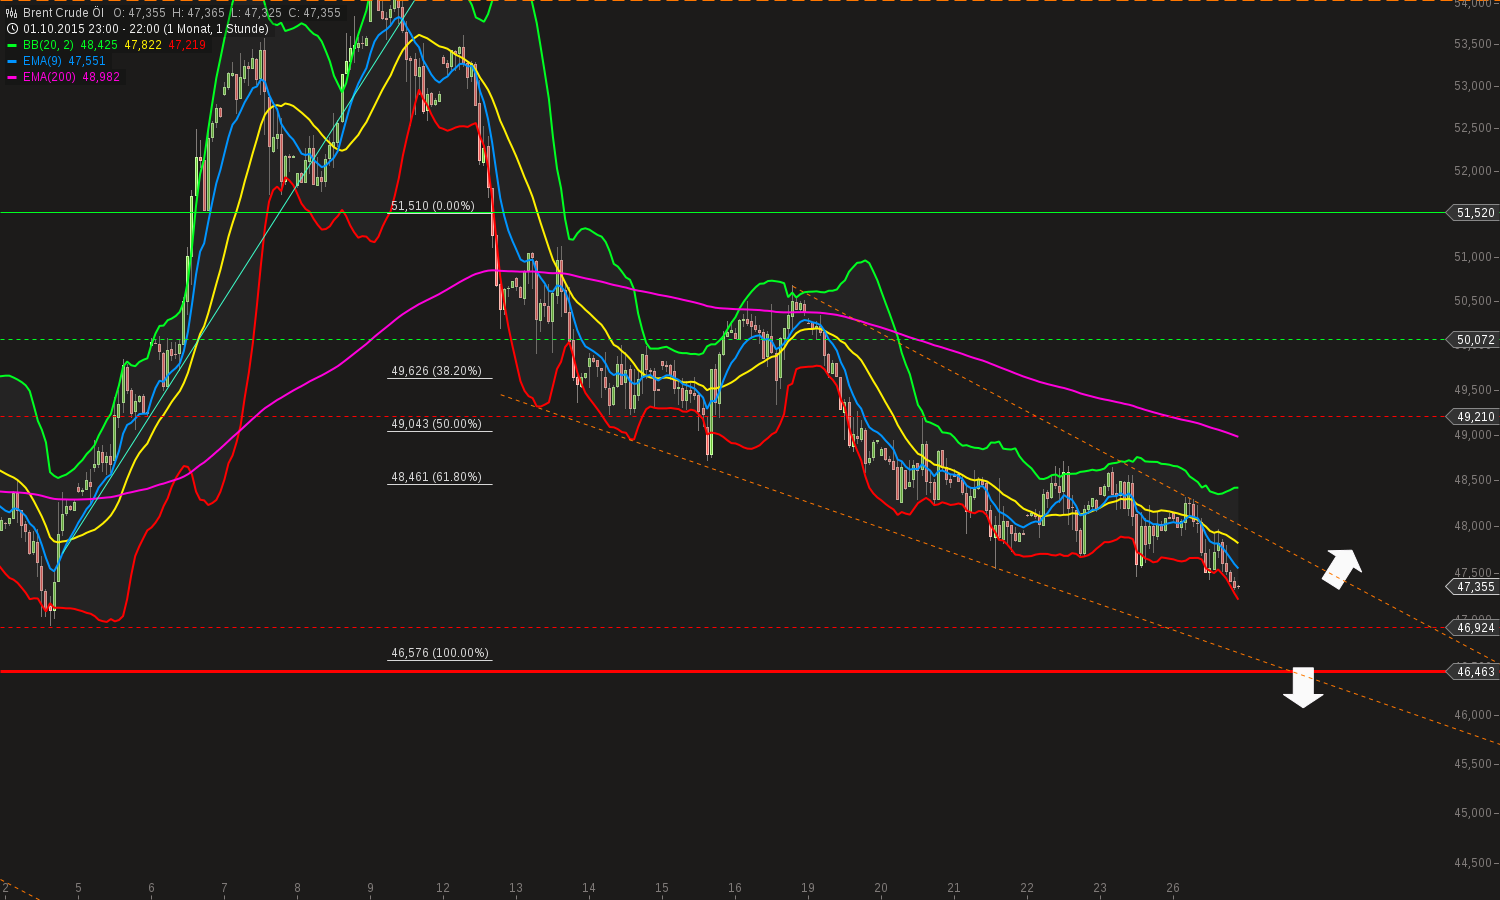Viewport: 1500px width, 900px height.
Task: Select the Fibonacci label 49,626 (38.20%)
Action: point(436,371)
